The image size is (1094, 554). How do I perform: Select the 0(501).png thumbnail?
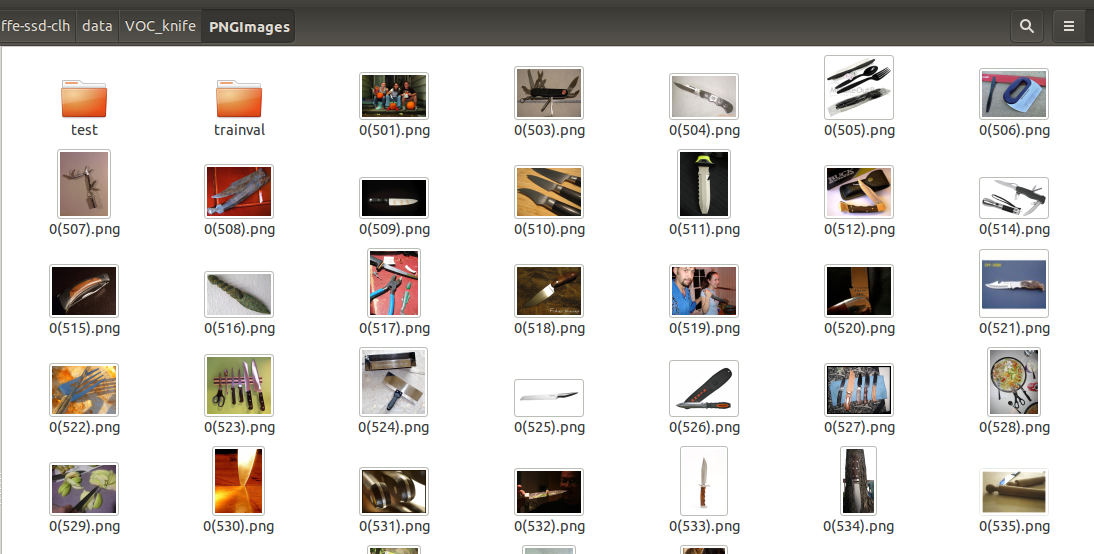click(x=394, y=96)
